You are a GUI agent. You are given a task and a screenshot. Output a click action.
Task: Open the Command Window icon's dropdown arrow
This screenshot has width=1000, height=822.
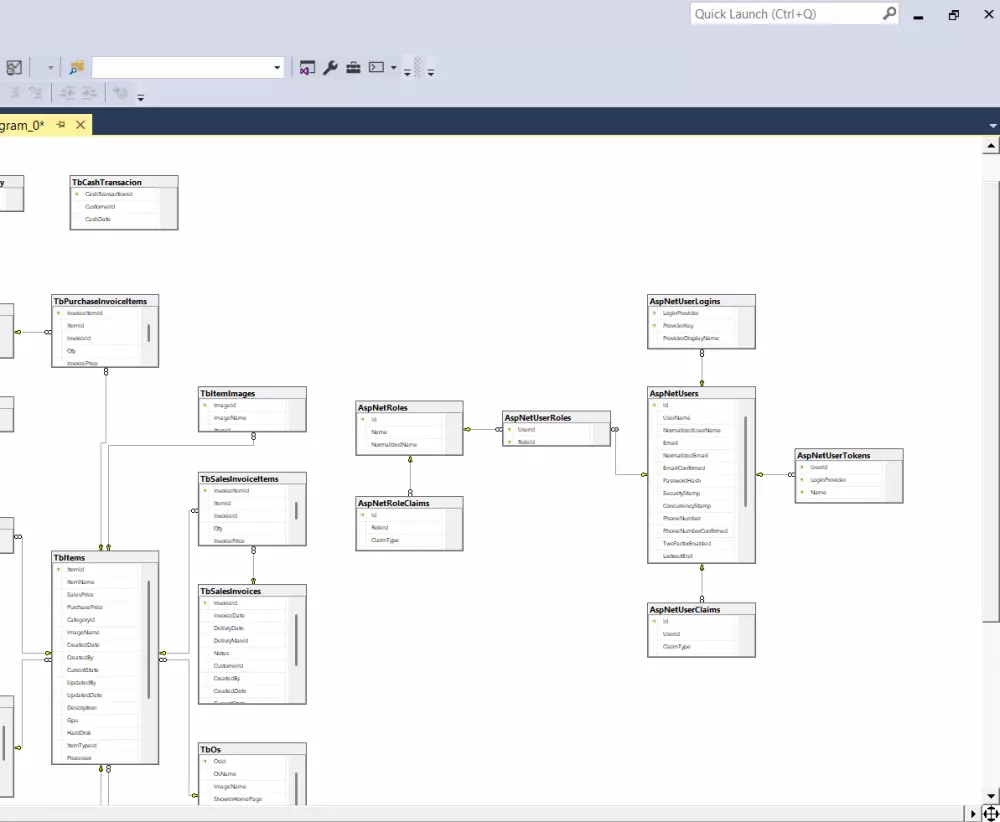[x=394, y=67]
